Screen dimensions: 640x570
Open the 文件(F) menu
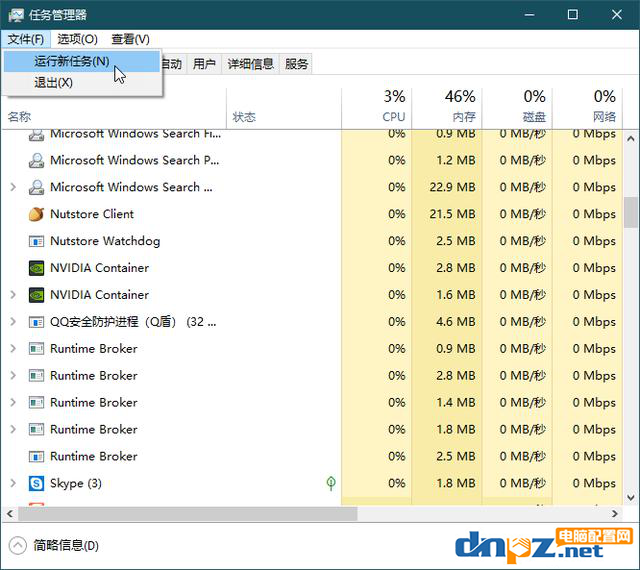(25, 39)
